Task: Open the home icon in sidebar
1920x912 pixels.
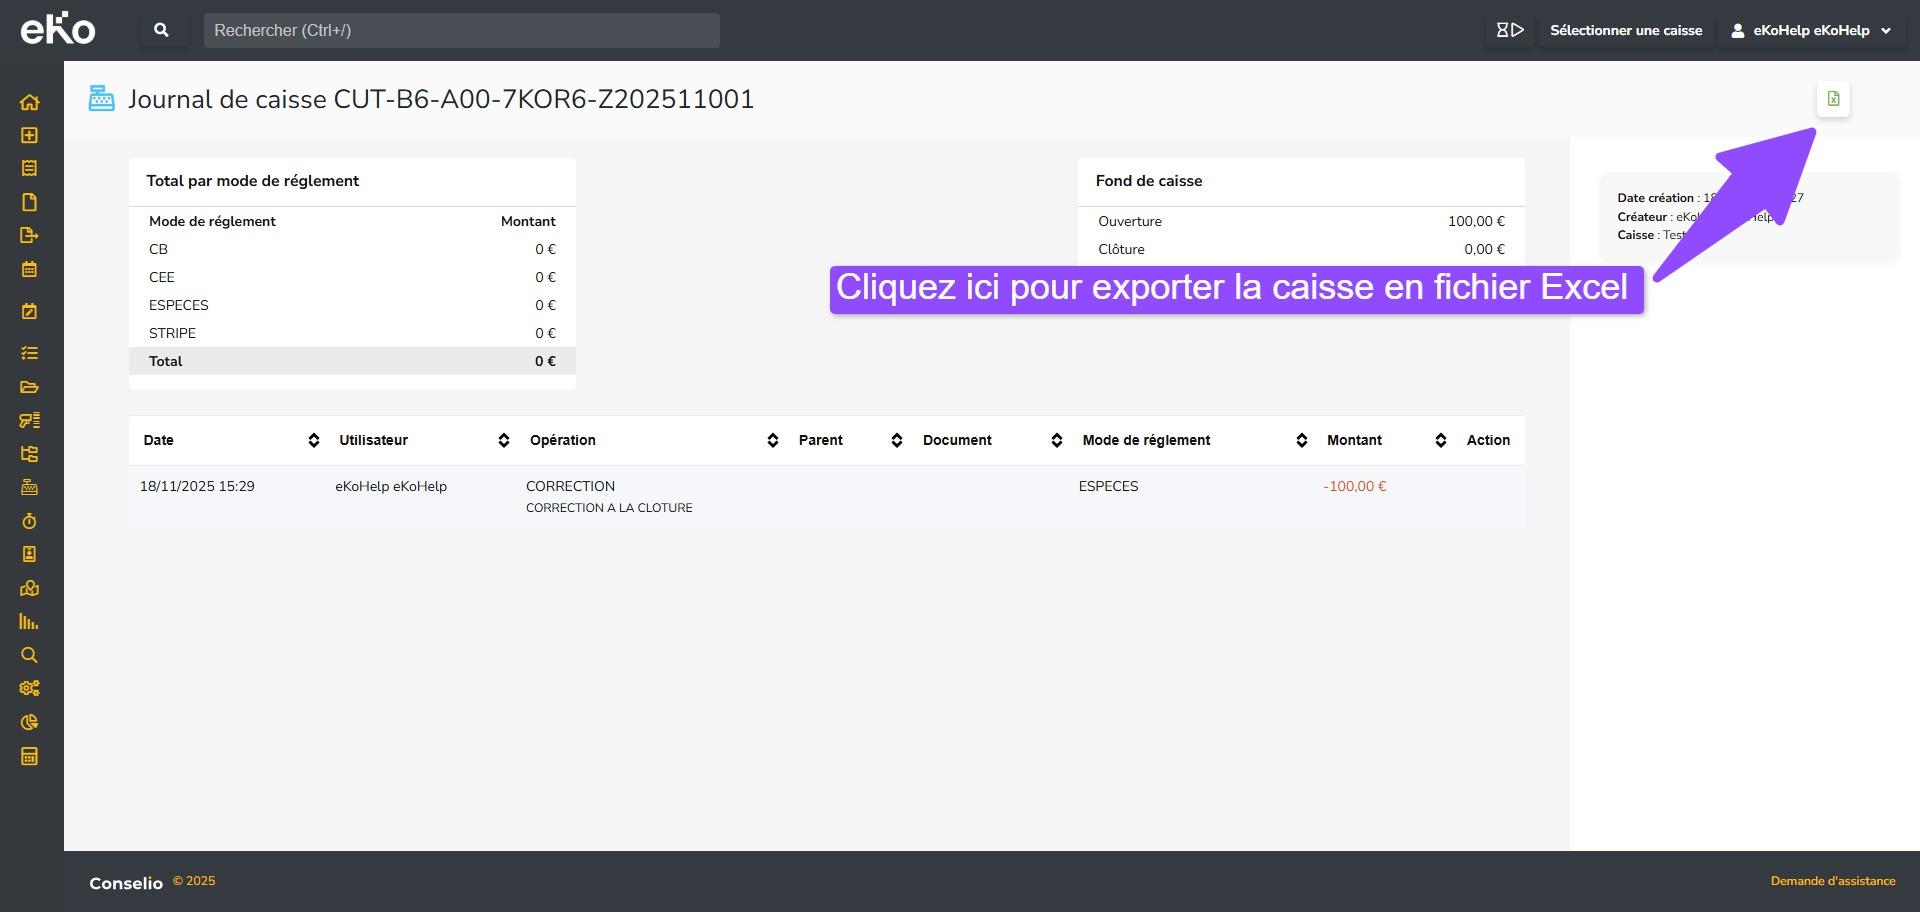Action: pos(29,102)
